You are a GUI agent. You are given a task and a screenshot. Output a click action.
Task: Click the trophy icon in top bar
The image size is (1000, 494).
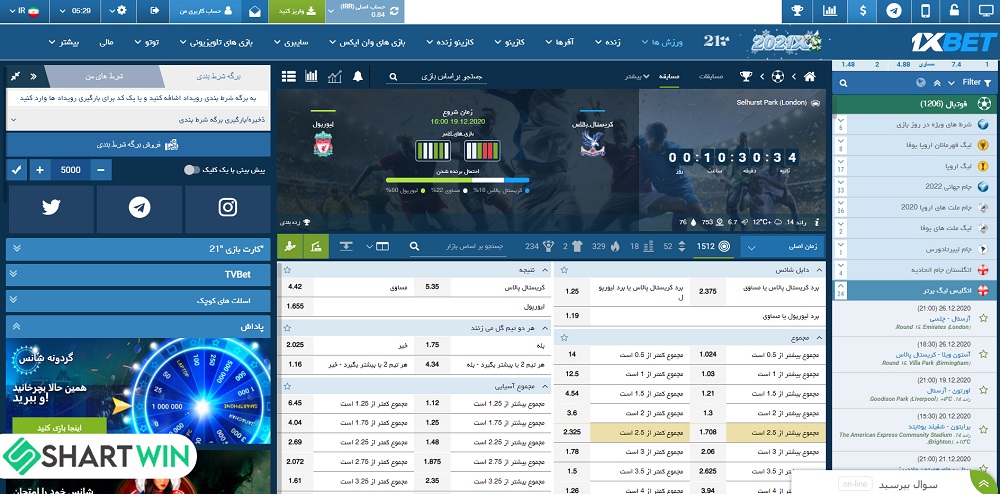pyautogui.click(x=797, y=12)
